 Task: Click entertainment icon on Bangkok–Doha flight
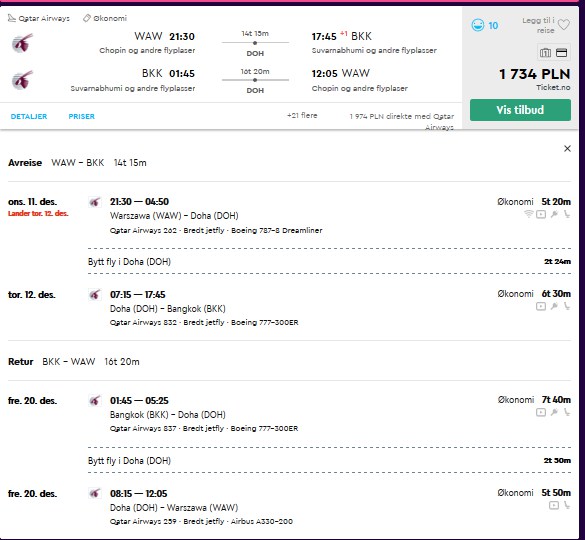click(541, 412)
